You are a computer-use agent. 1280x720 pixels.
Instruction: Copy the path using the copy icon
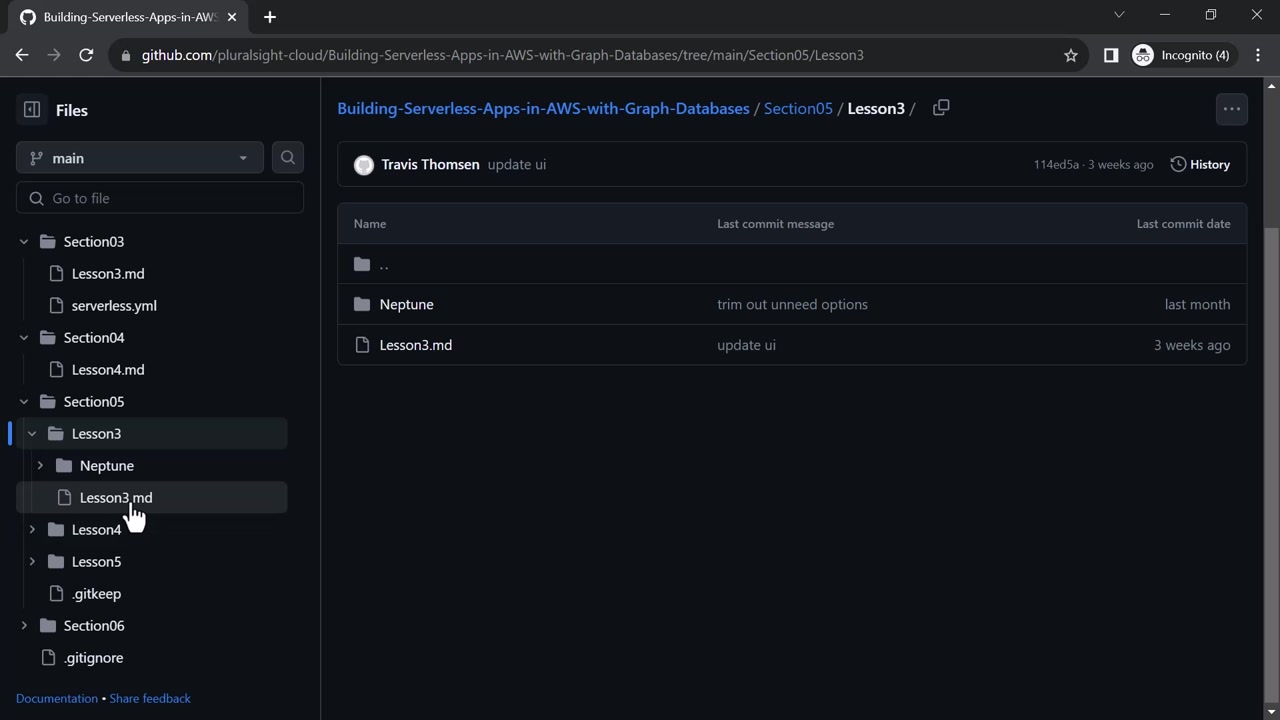[x=941, y=108]
